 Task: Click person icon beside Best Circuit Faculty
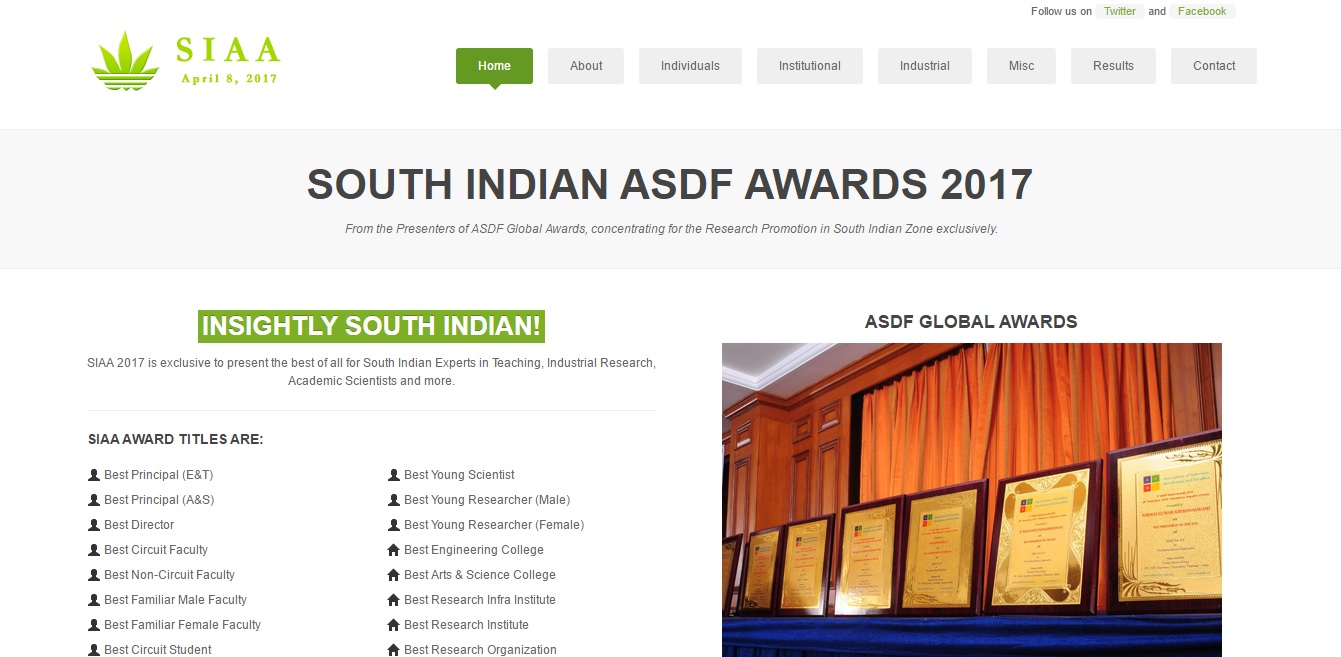(x=94, y=550)
